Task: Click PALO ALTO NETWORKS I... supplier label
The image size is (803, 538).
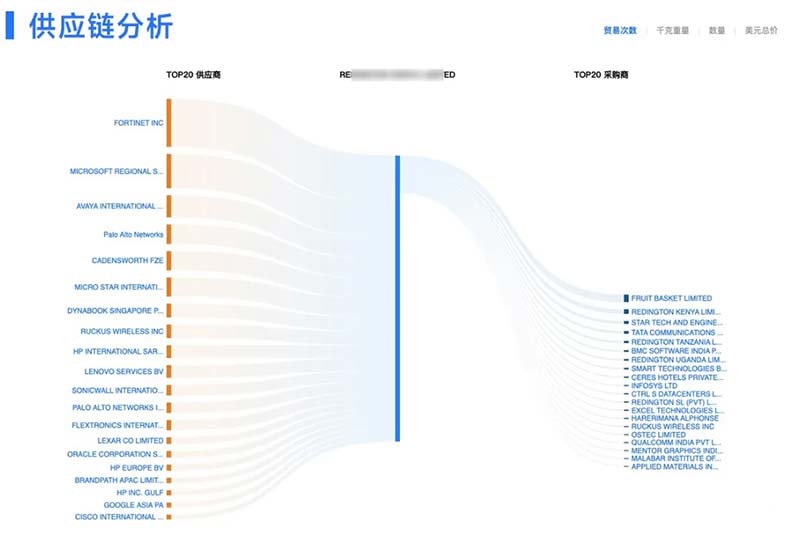Action: click(118, 408)
